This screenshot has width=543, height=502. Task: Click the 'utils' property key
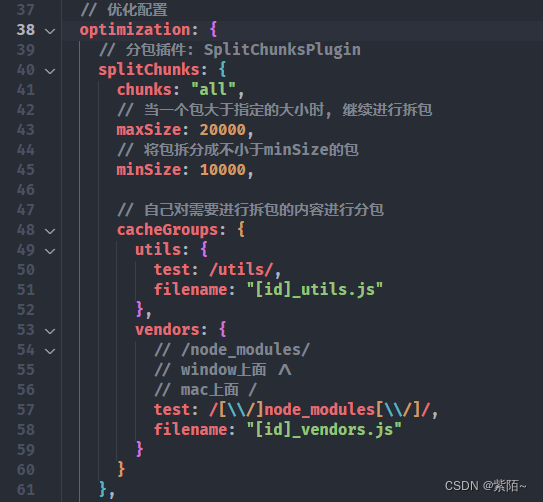158,250
